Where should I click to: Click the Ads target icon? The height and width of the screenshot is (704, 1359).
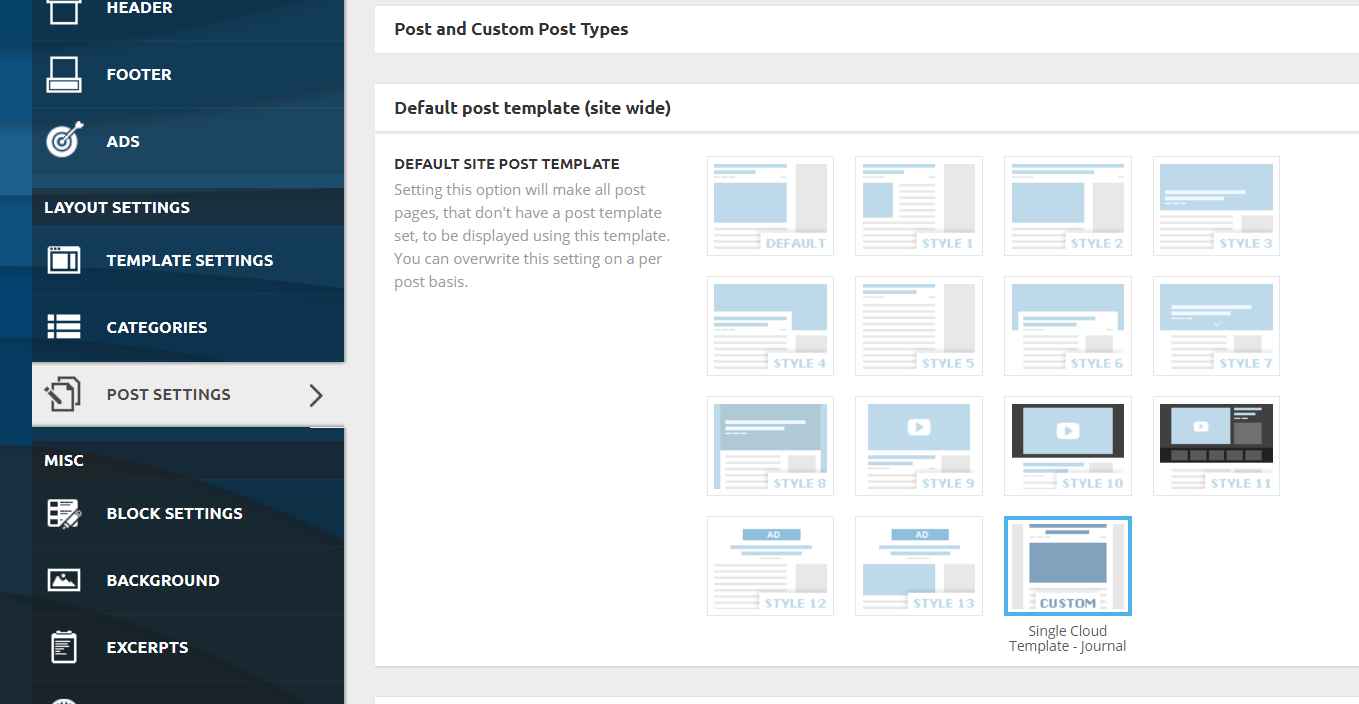(x=64, y=141)
